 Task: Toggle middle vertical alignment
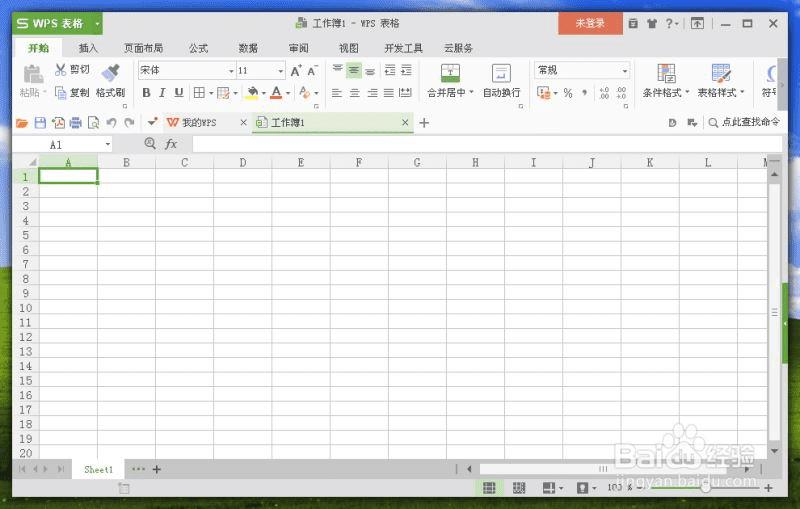pos(354,70)
